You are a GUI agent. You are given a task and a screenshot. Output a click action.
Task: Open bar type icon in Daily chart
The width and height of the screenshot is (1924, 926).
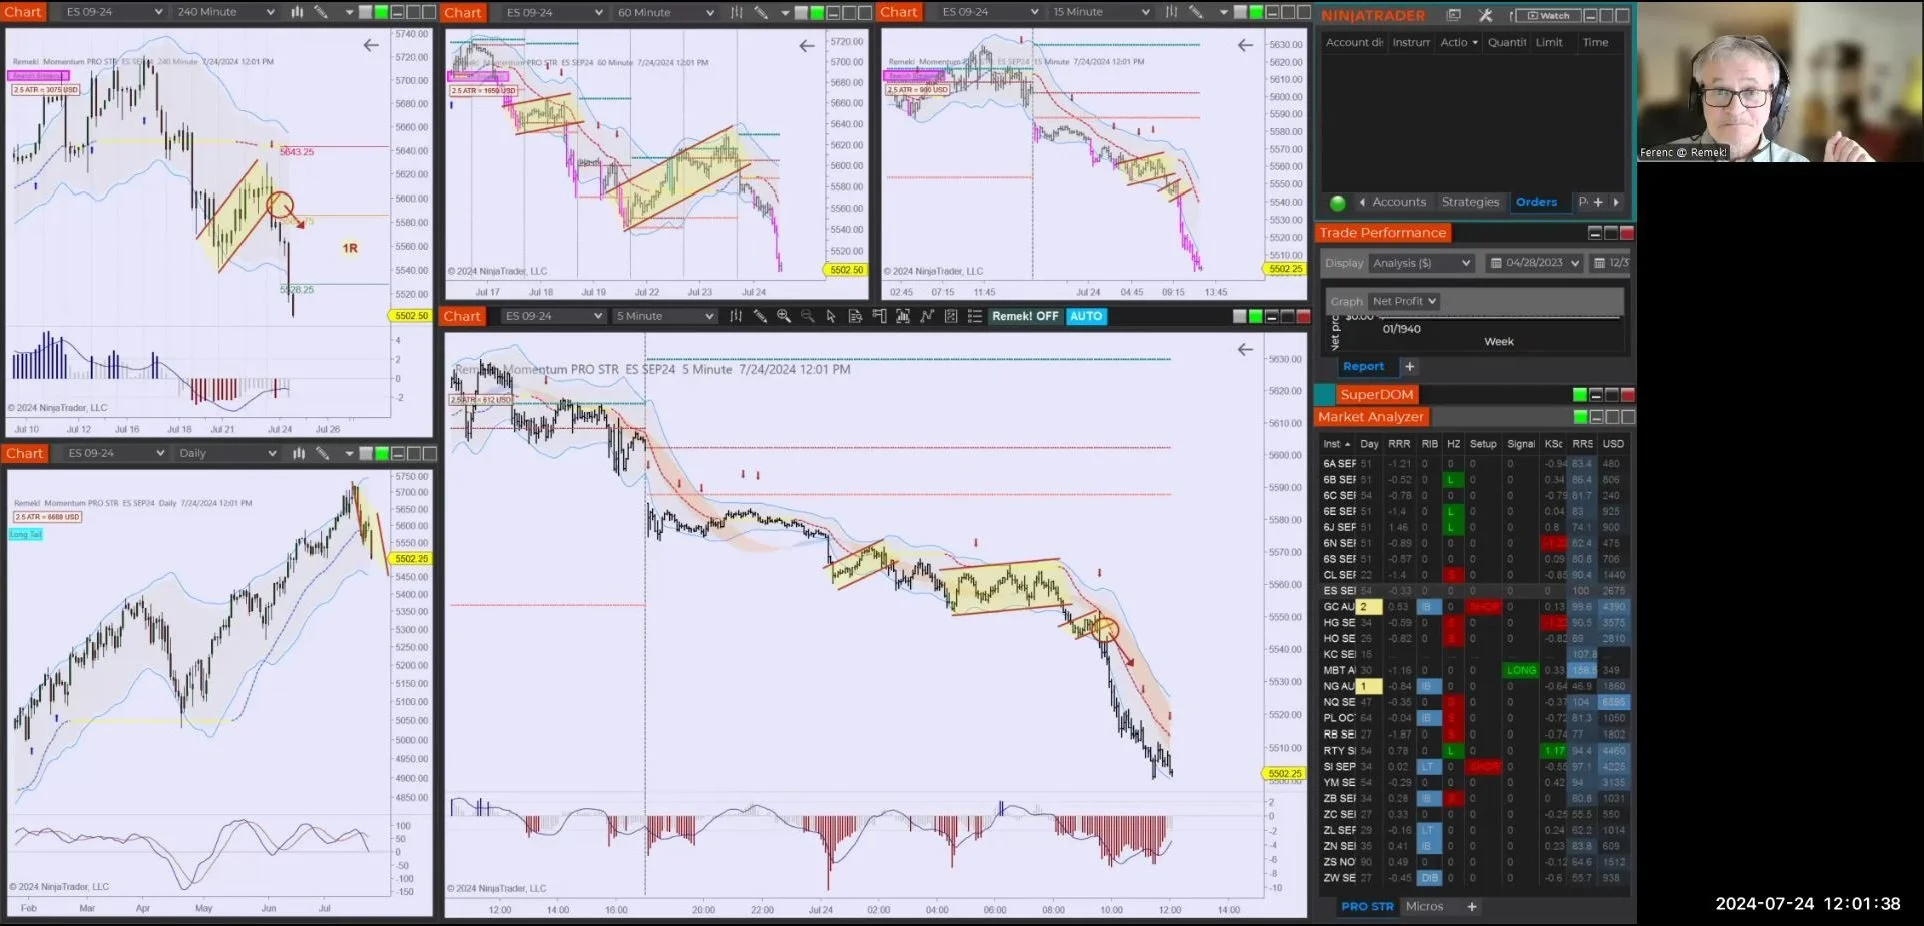(298, 453)
